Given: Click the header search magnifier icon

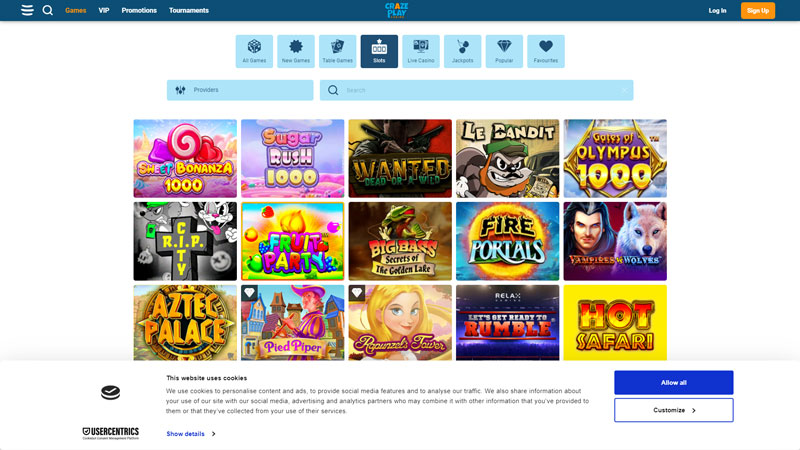Looking at the screenshot, I should [x=47, y=10].
